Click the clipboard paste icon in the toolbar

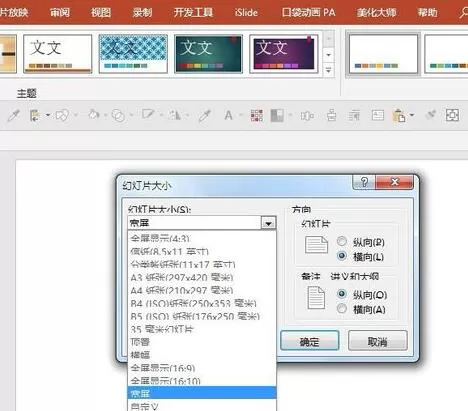click(399, 116)
